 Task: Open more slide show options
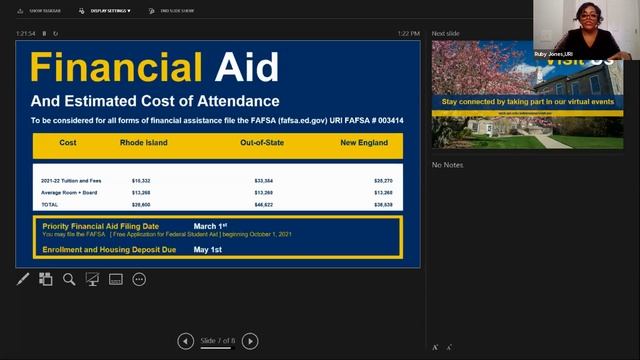pyautogui.click(x=139, y=279)
